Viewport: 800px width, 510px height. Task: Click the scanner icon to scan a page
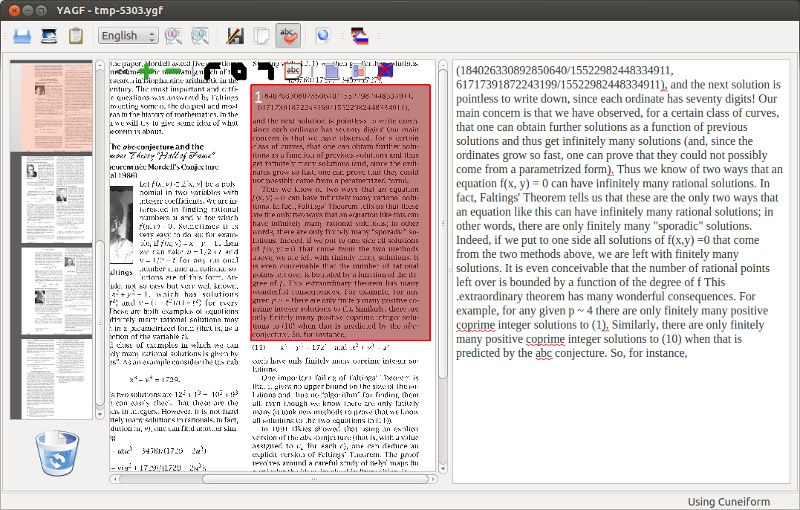click(x=49, y=36)
